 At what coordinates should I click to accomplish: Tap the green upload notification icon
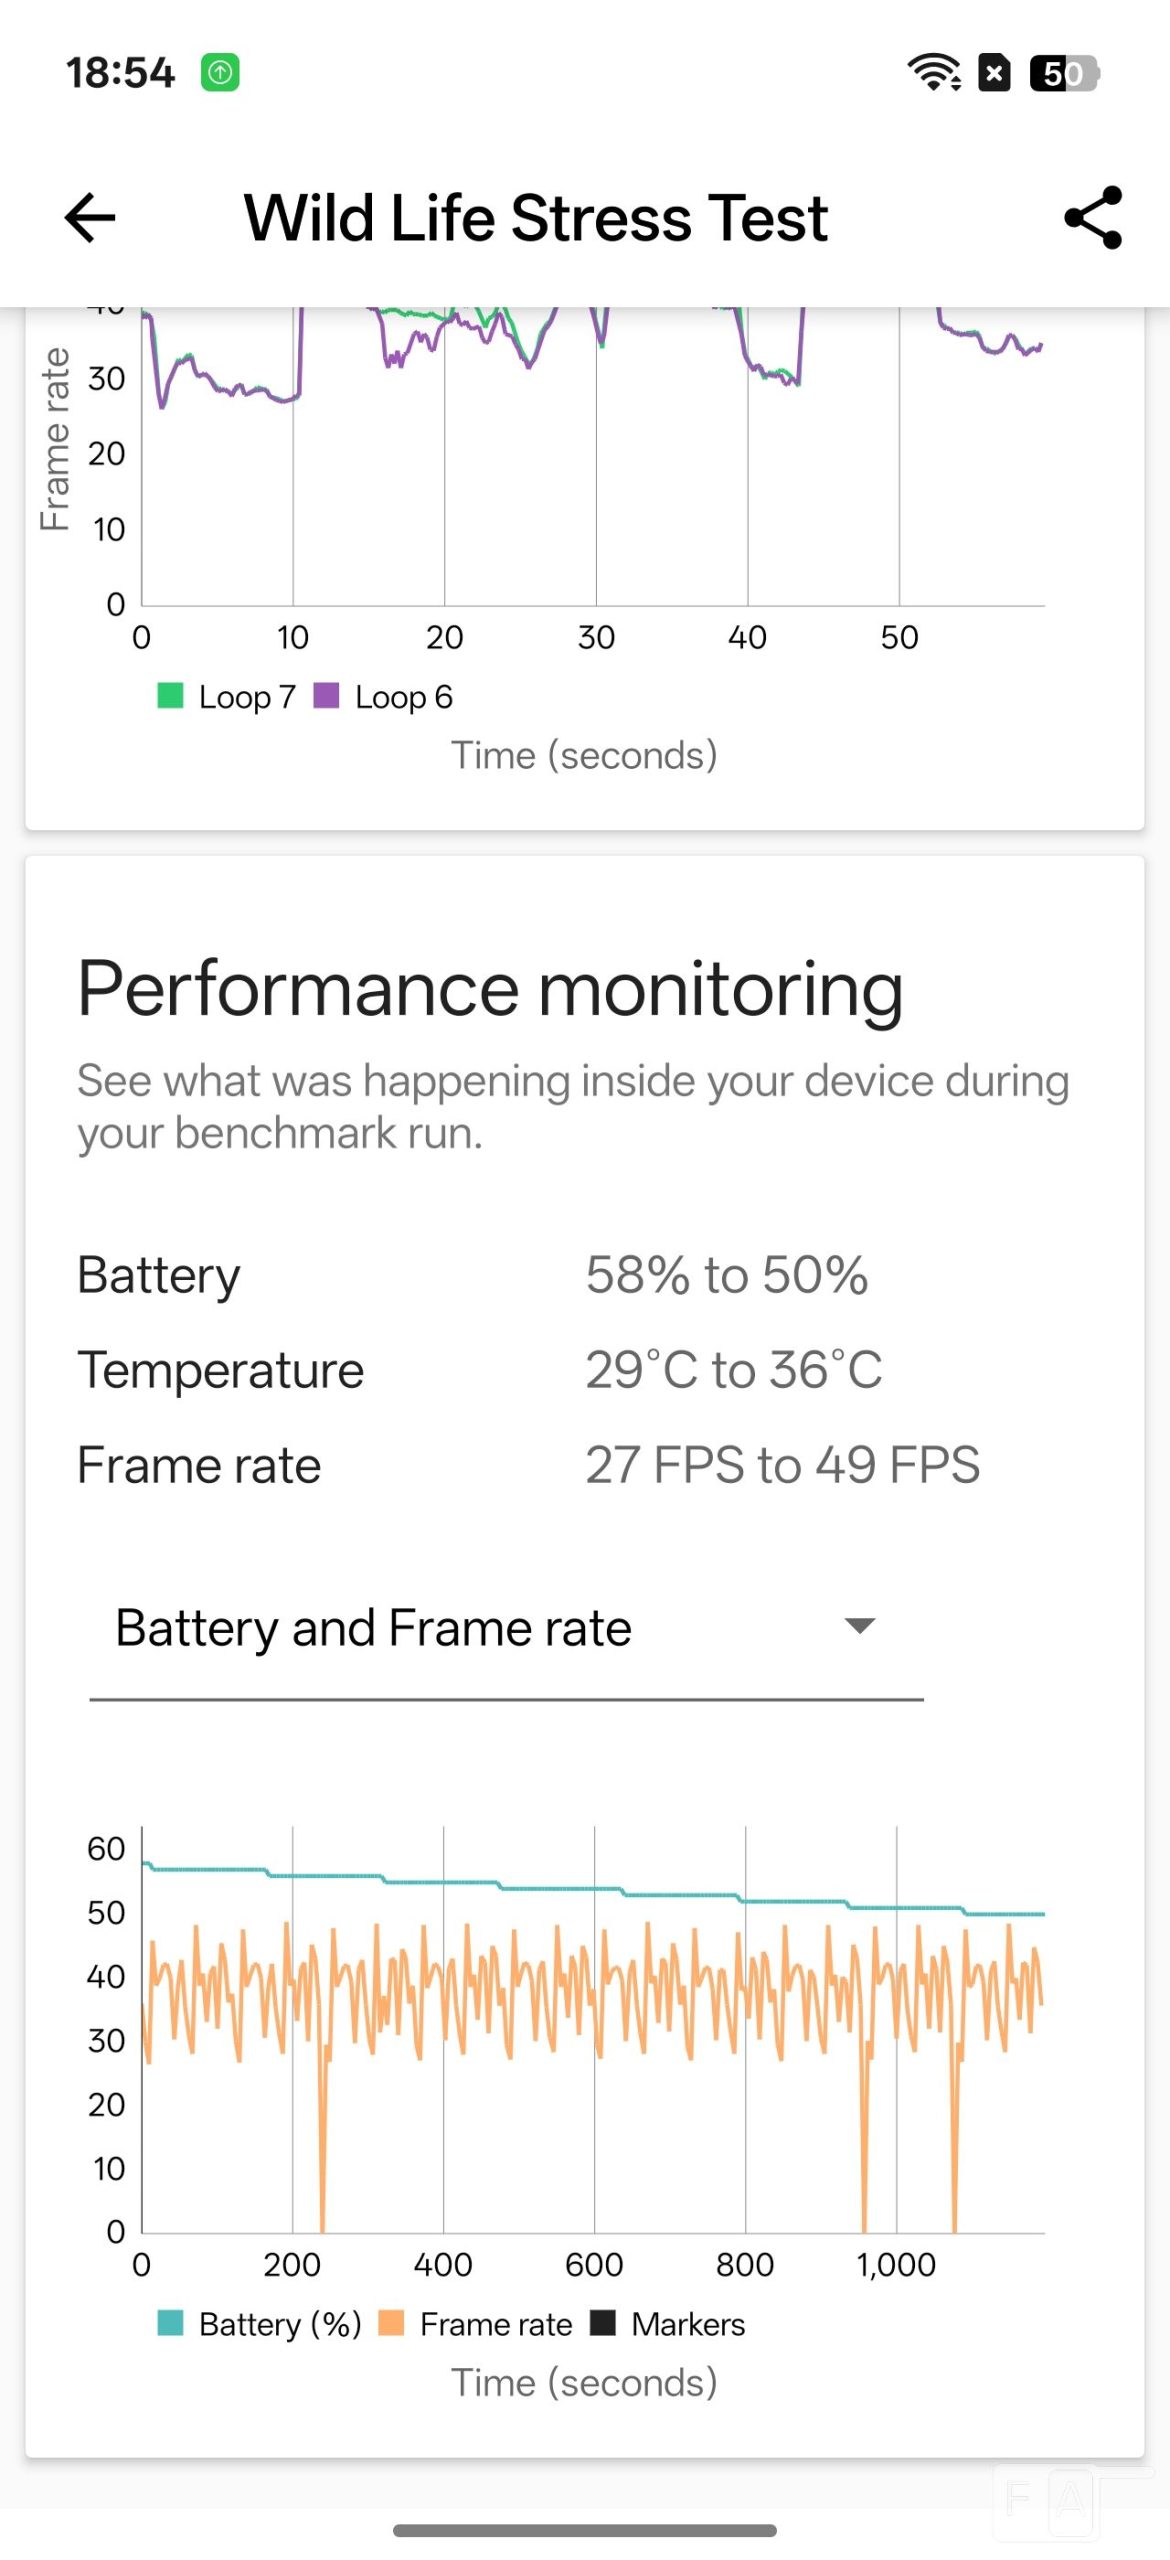(x=220, y=73)
